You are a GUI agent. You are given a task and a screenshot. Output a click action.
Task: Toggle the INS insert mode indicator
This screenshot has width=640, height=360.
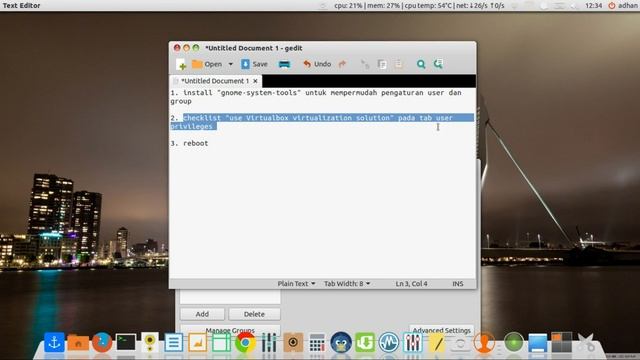458,283
